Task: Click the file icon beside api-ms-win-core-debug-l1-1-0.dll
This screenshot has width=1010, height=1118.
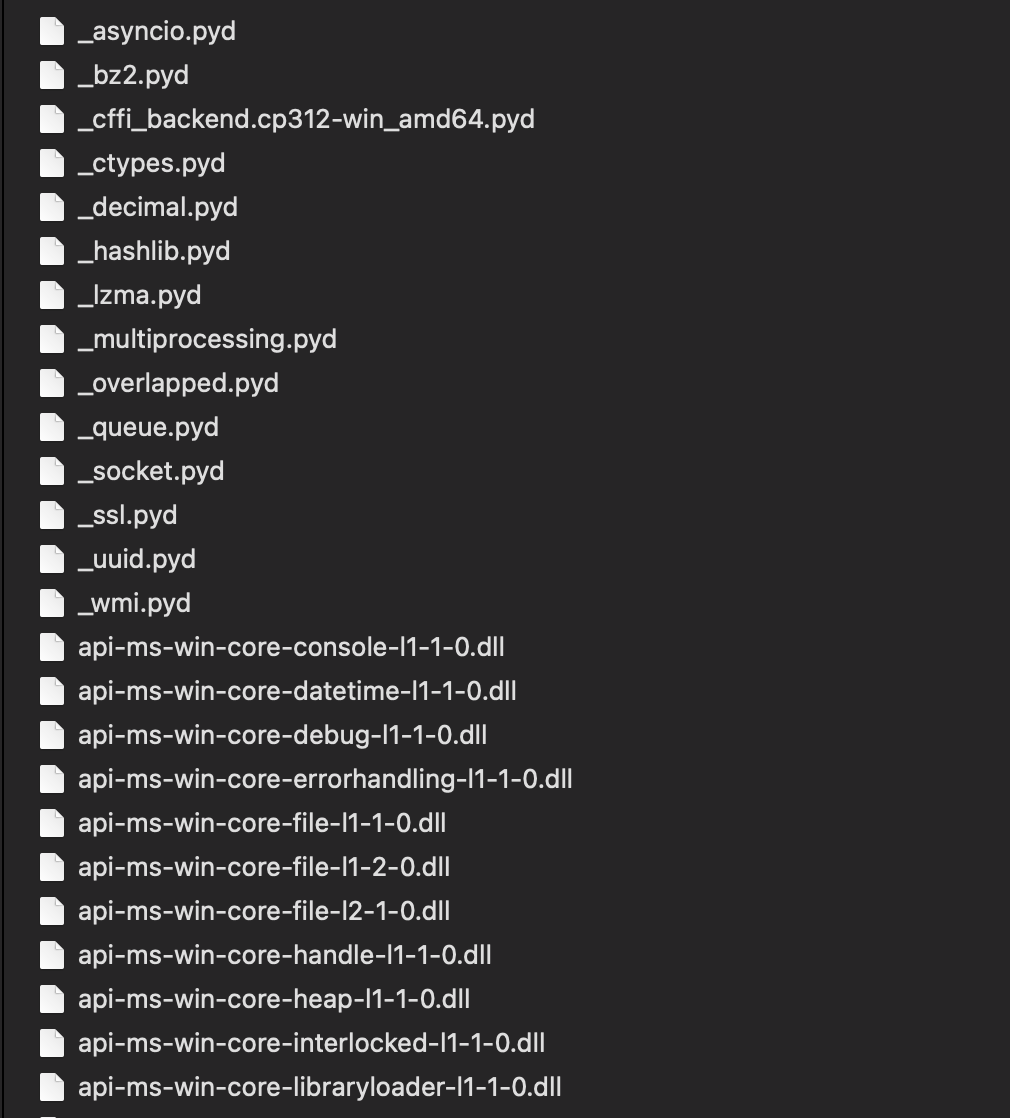Action: pos(52,735)
